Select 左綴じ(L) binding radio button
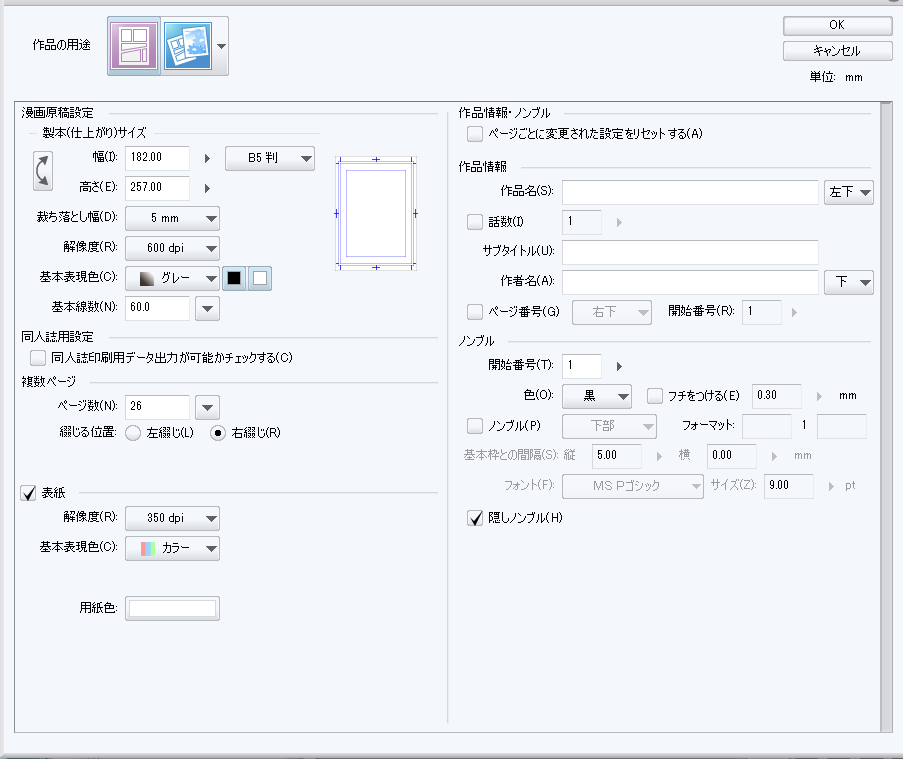The image size is (903, 759). (133, 433)
